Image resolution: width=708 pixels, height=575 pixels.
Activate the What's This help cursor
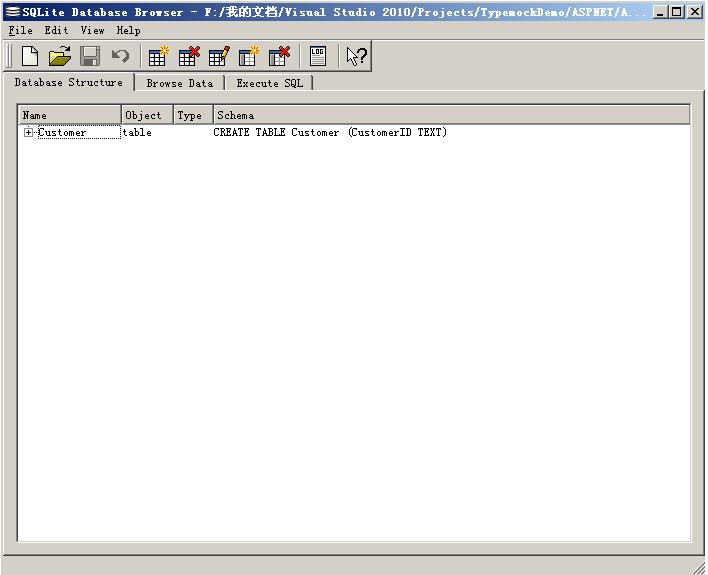pos(356,56)
